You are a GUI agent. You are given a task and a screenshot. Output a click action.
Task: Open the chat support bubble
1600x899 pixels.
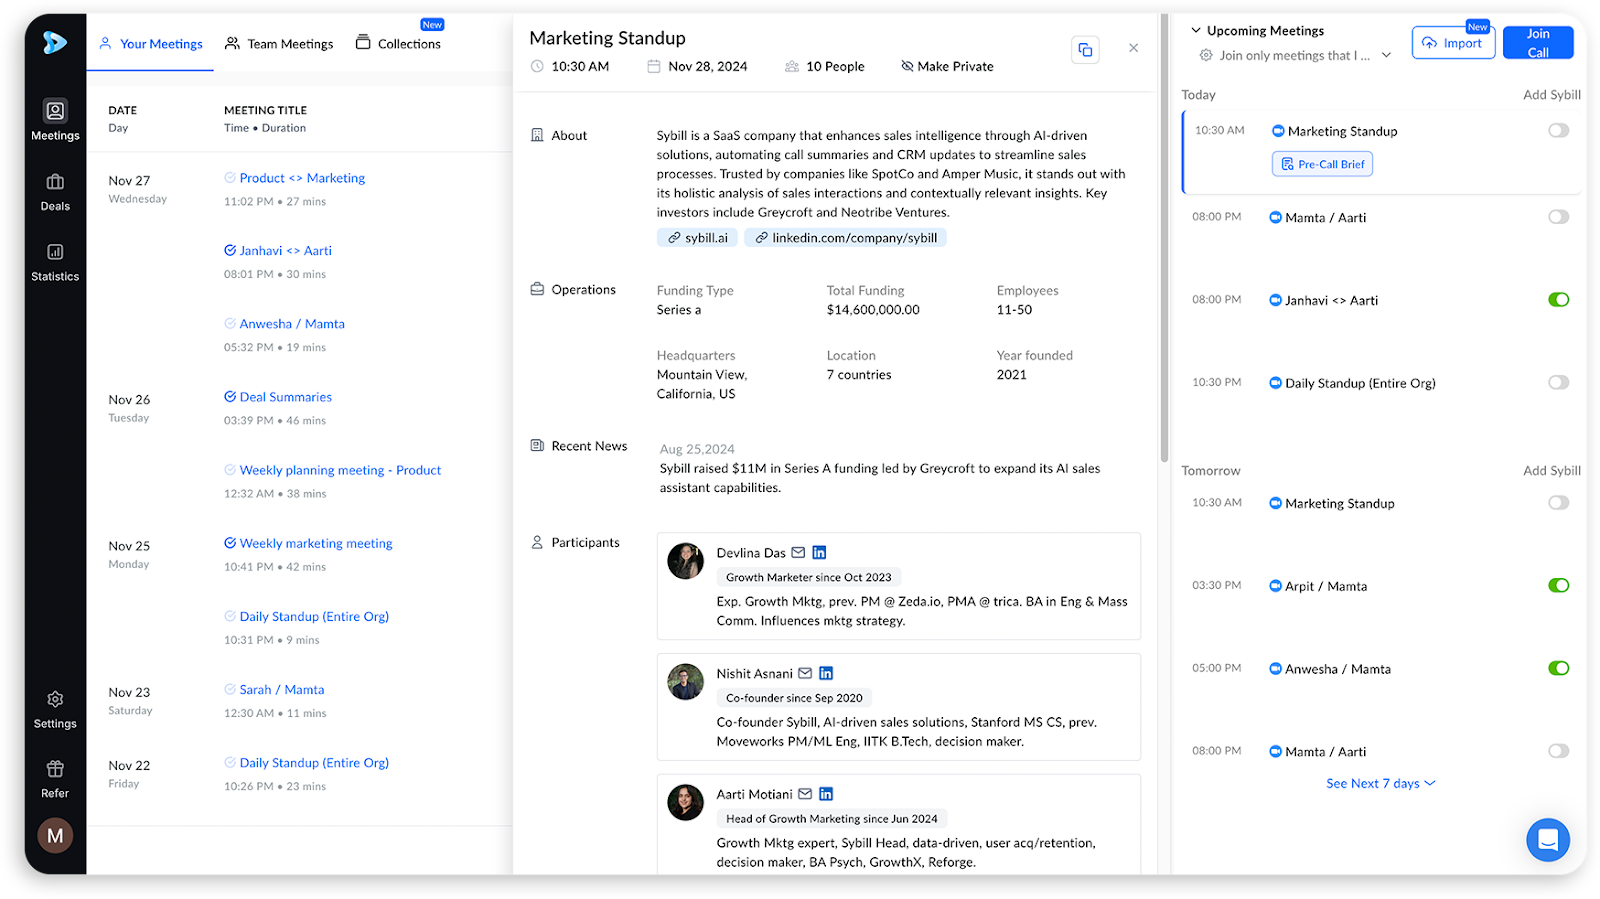tap(1548, 840)
